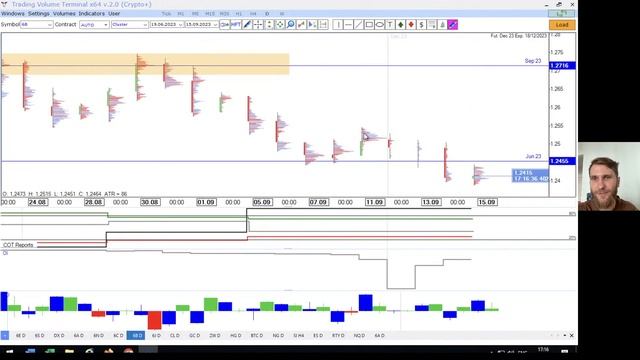Click the COT Reports indicator label
Screen dimensions: 640x360
18,245
